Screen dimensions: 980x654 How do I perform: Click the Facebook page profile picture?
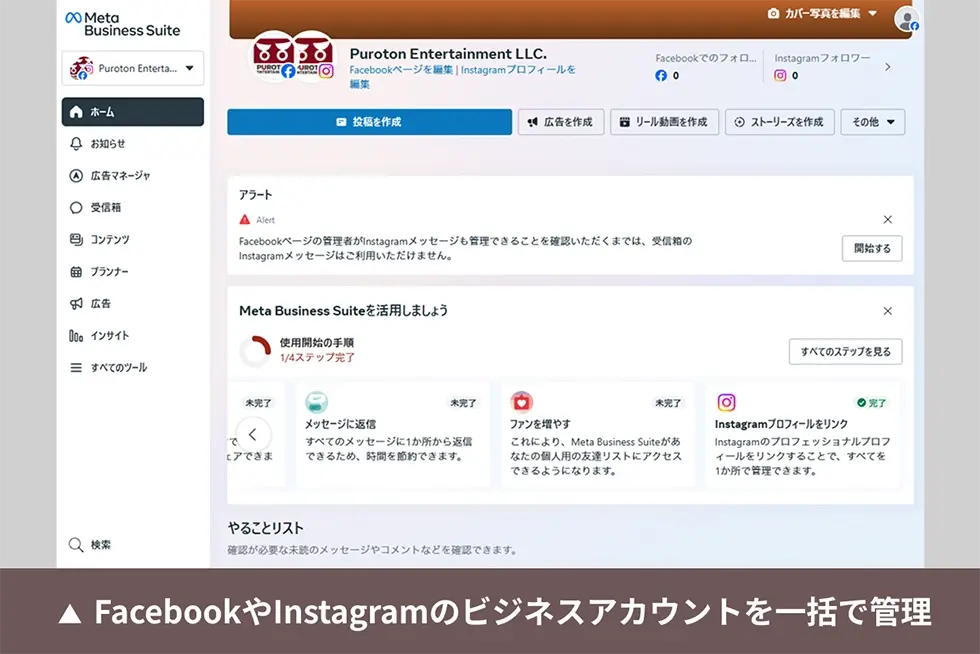(x=273, y=56)
